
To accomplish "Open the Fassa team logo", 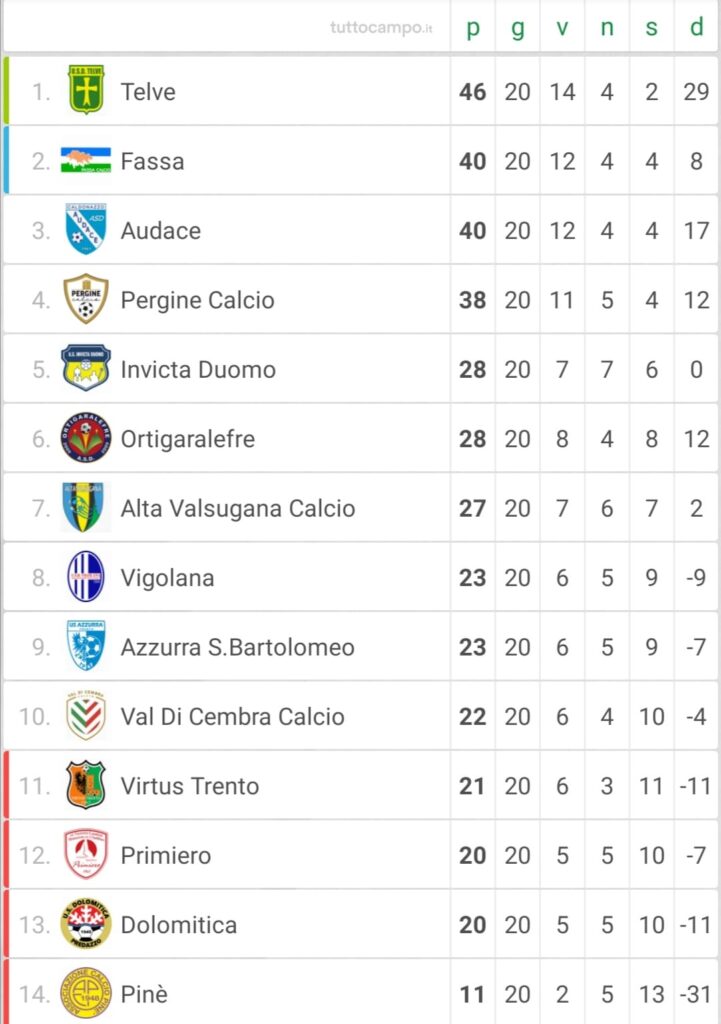I will click(x=86, y=160).
